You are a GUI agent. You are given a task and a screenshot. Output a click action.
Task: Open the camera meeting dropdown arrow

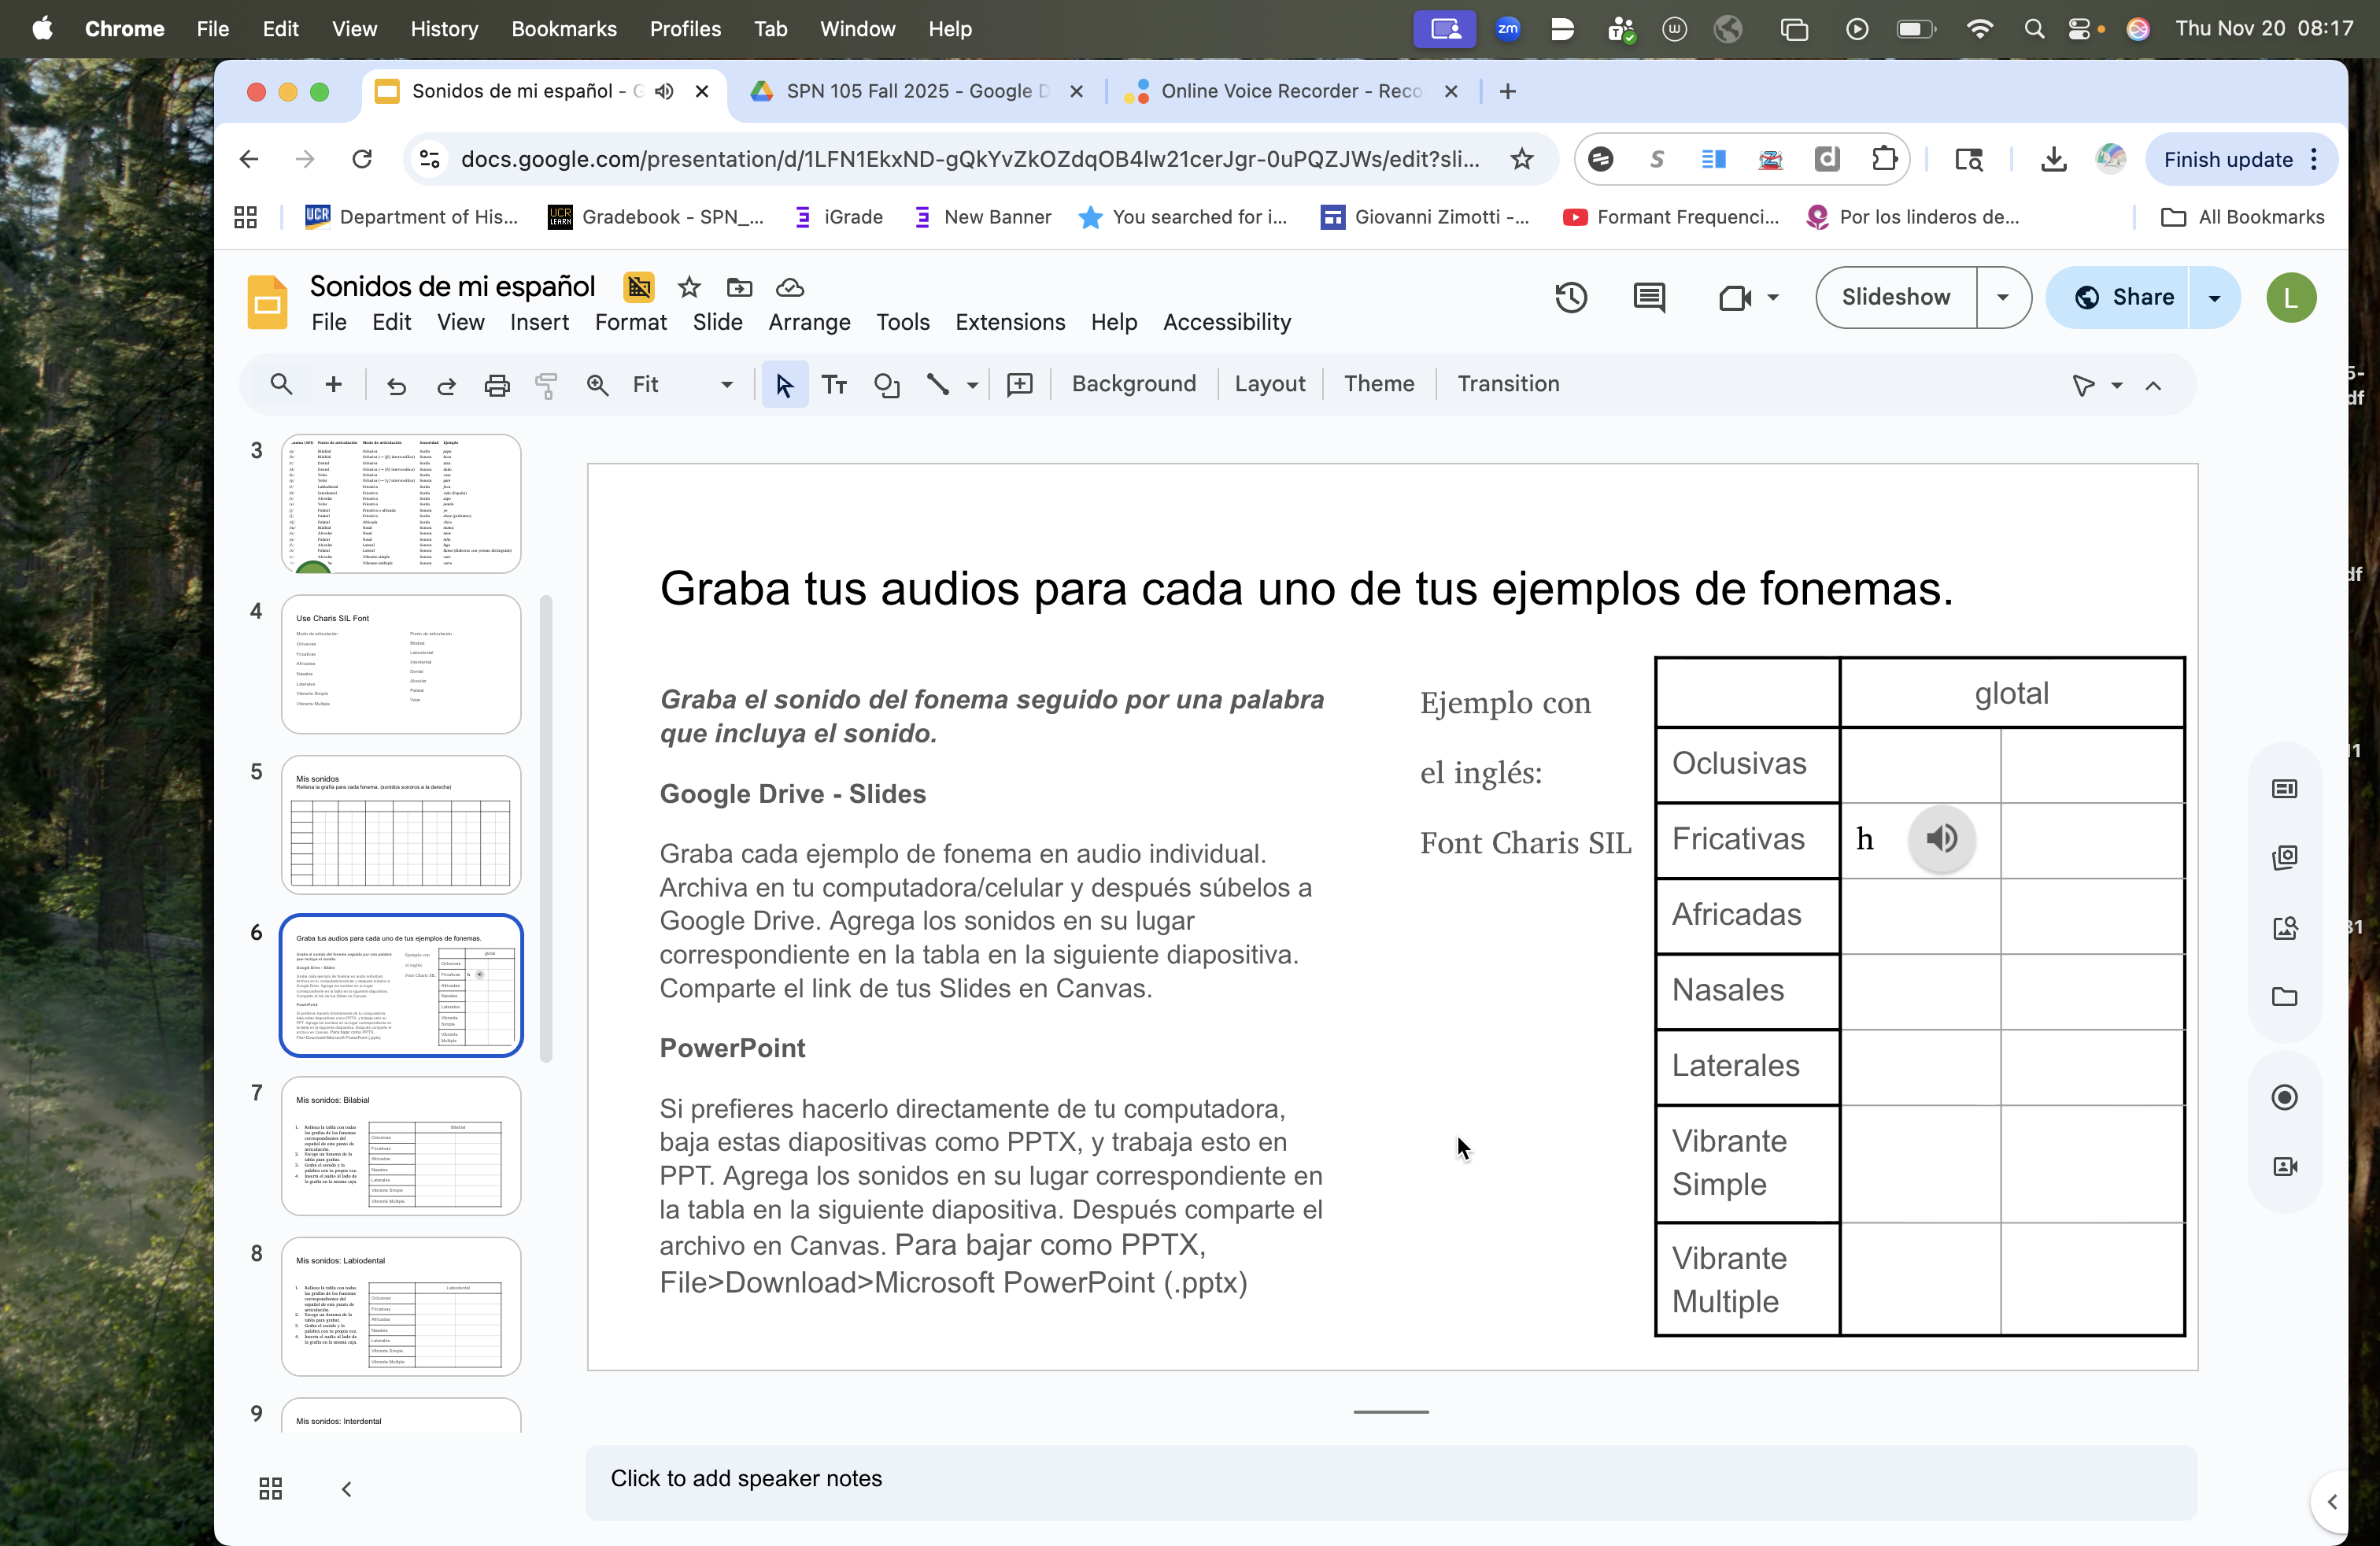click(x=1773, y=297)
